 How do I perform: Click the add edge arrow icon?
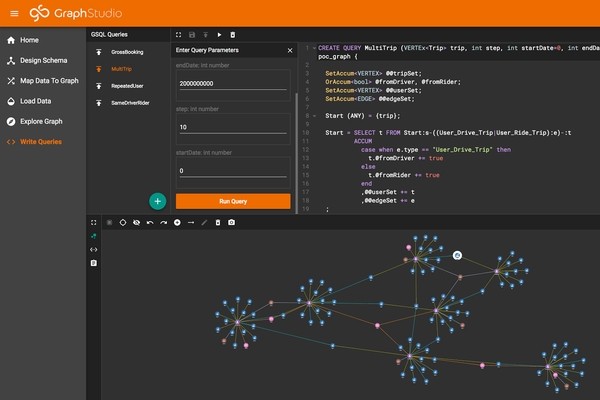click(191, 222)
